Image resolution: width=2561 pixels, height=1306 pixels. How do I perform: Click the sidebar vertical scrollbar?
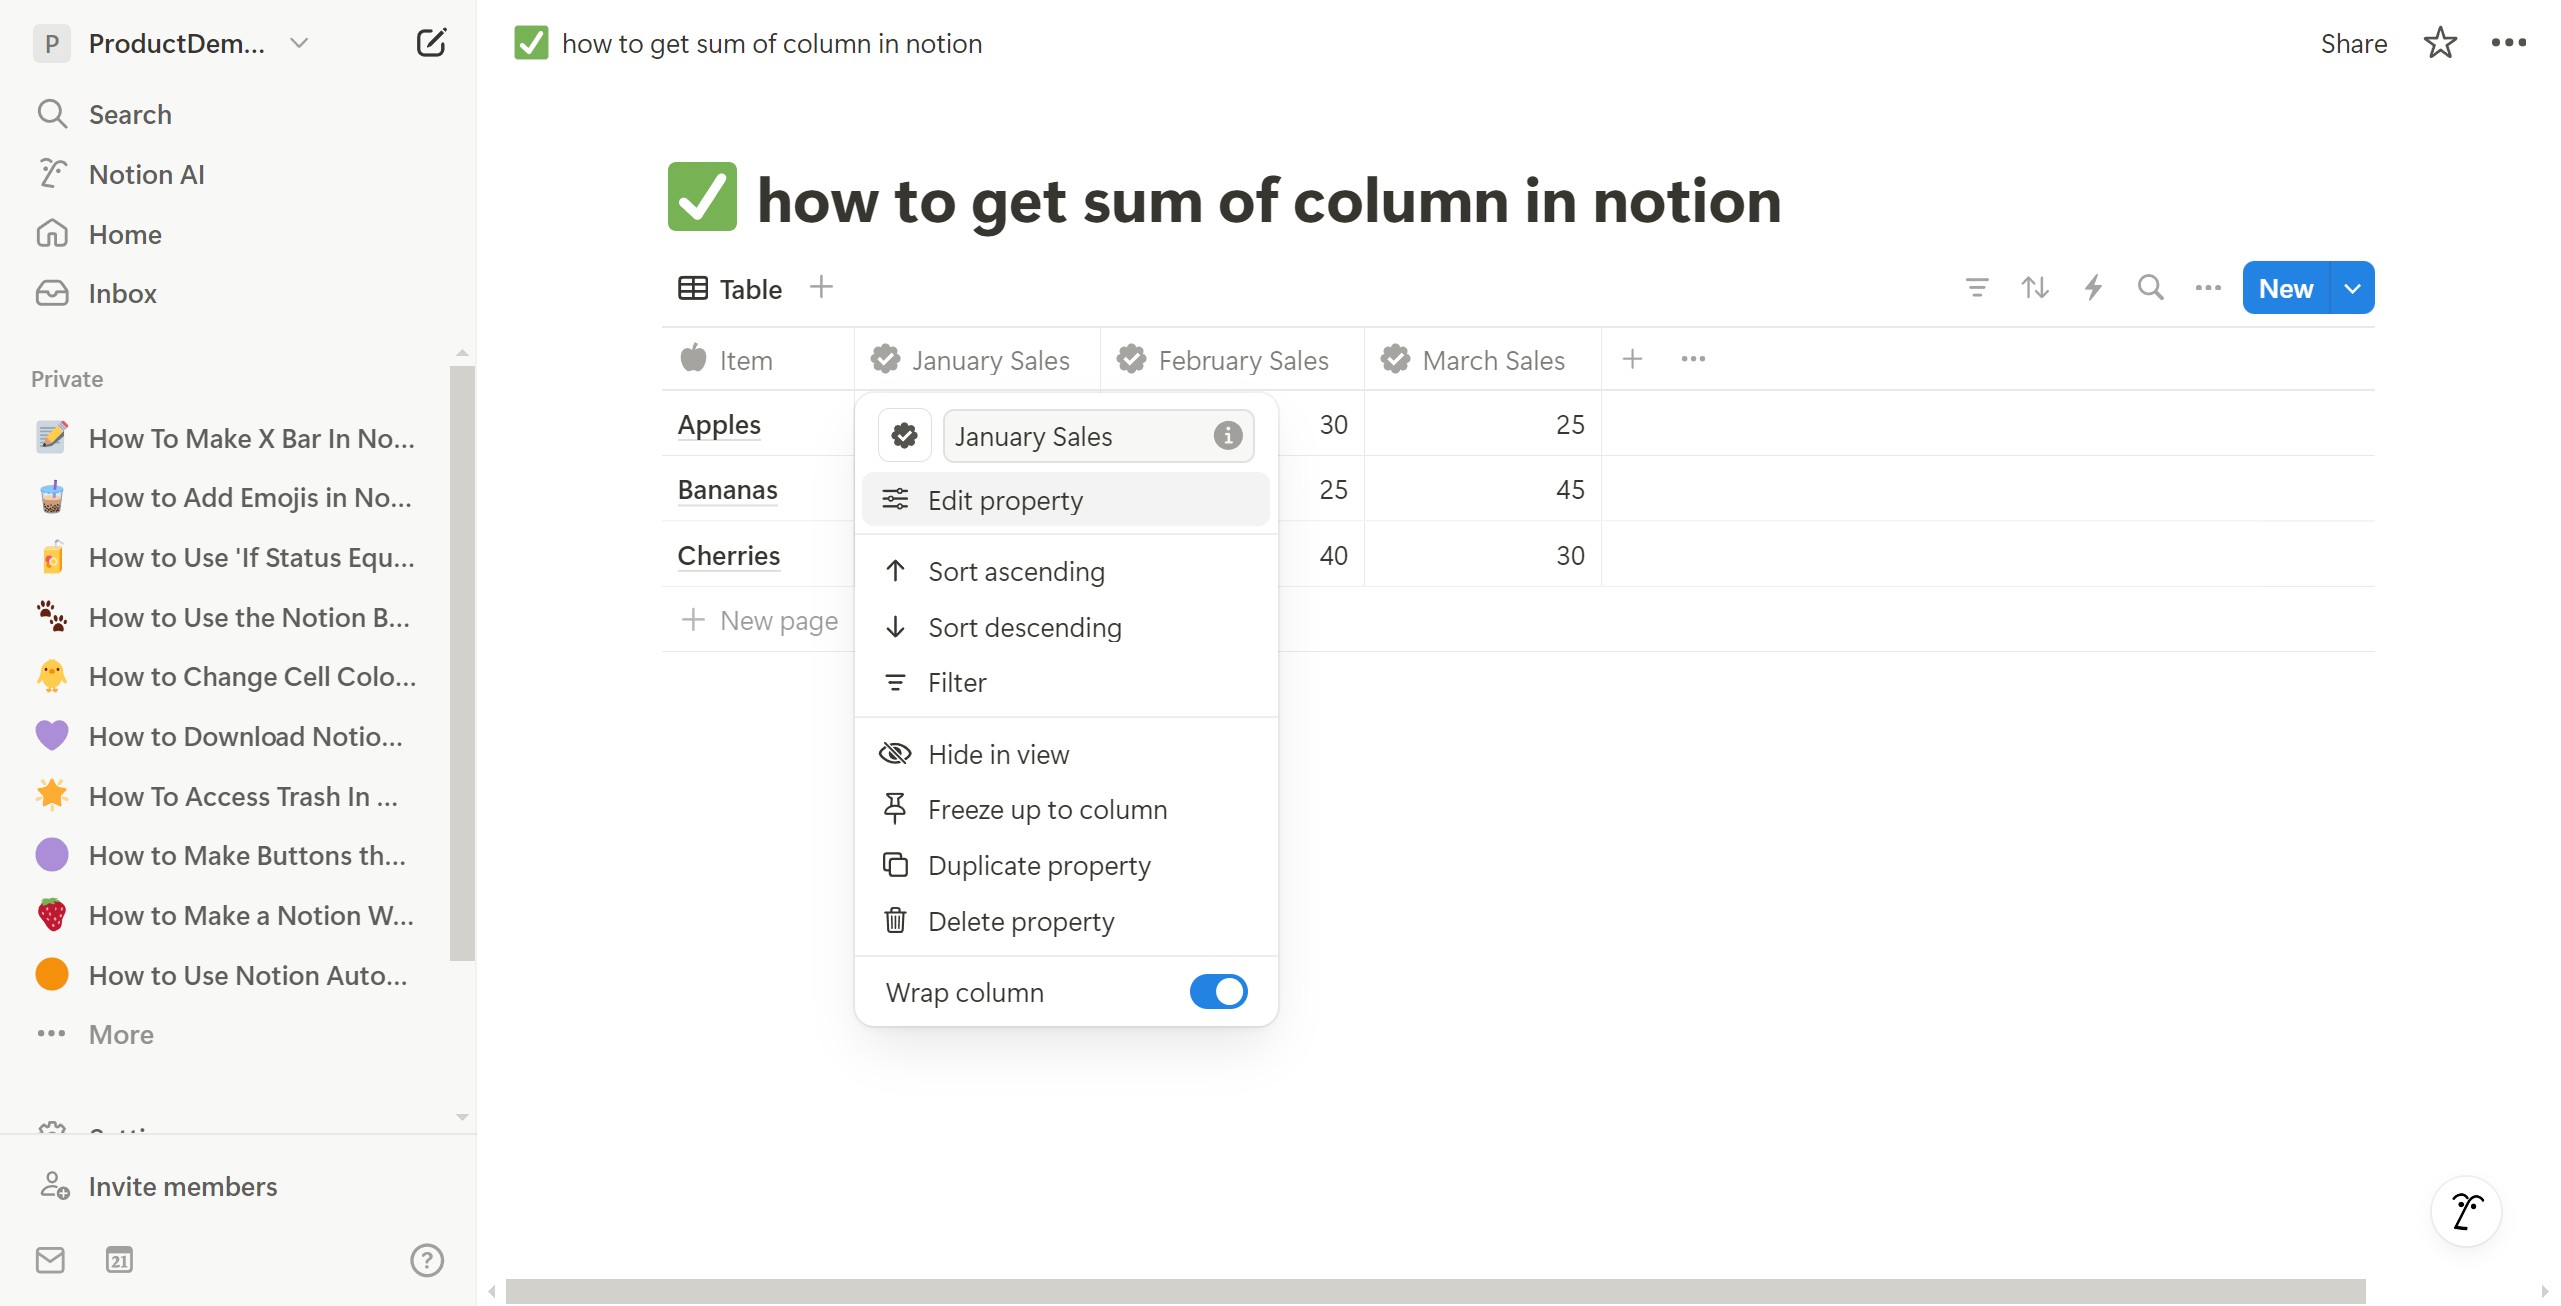pos(462,662)
